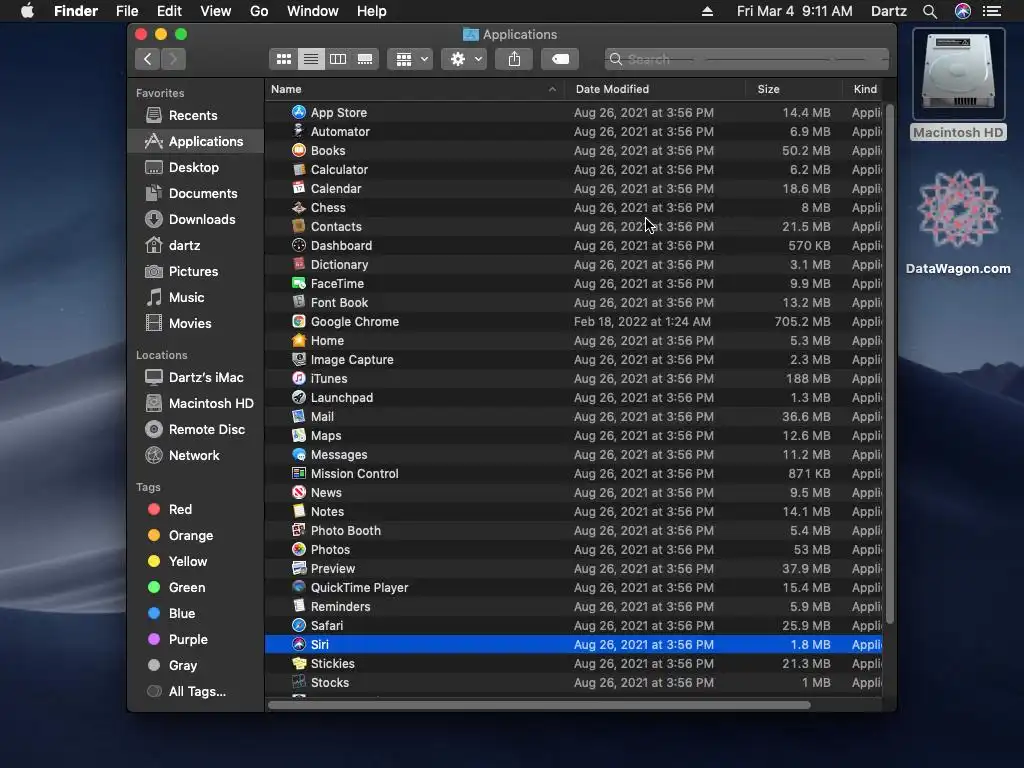1024x768 pixels.
Task: Select the Safari app icon
Action: tap(298, 626)
